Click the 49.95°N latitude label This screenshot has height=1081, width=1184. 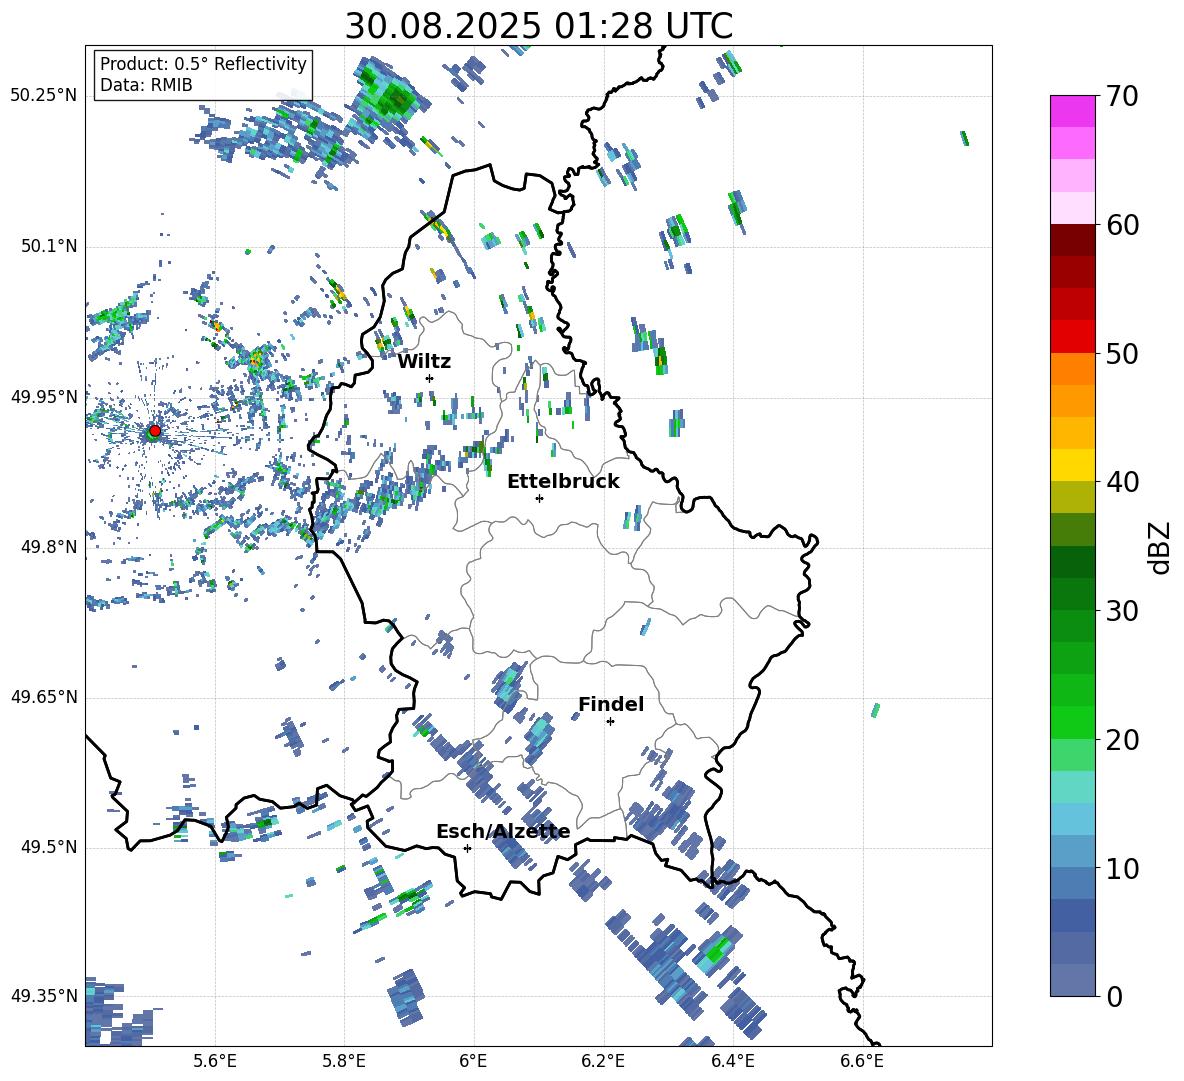(x=44, y=396)
